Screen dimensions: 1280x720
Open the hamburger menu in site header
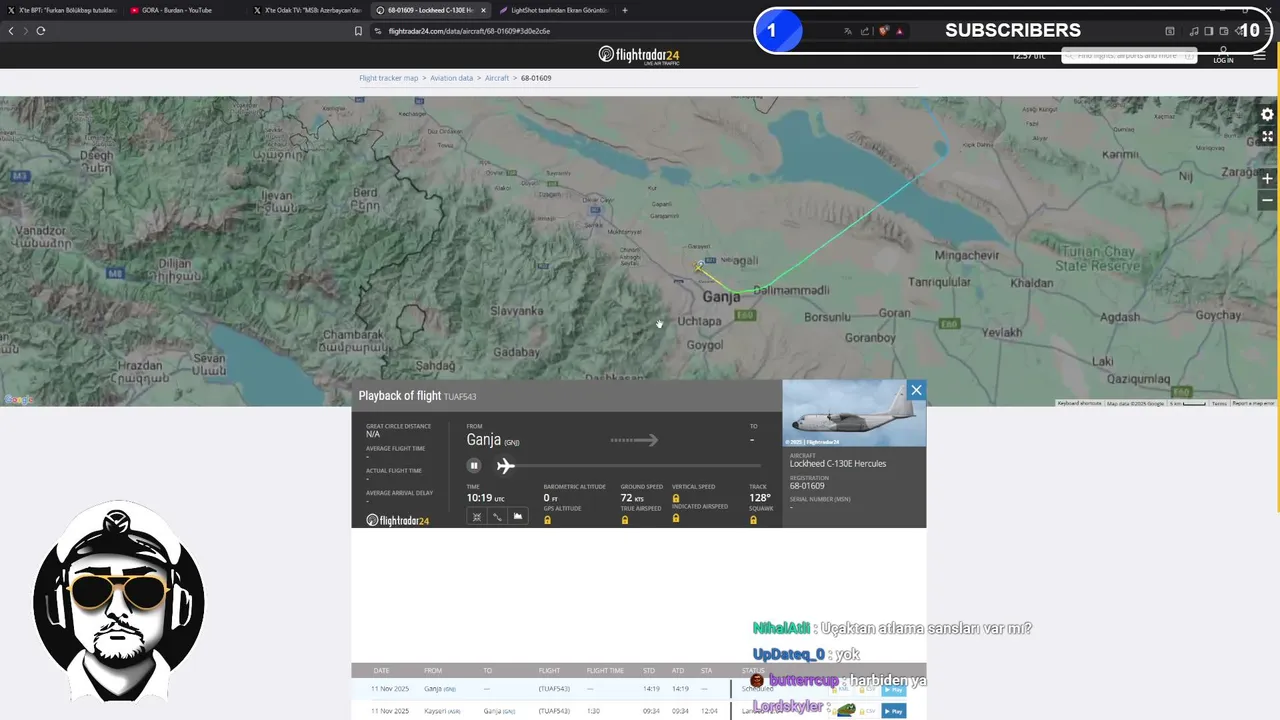pos(1259,56)
